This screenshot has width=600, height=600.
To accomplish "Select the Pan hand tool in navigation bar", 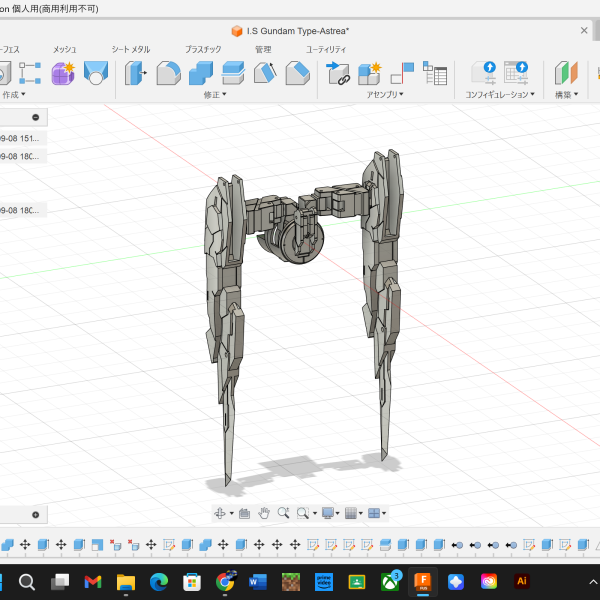I will coord(264,513).
